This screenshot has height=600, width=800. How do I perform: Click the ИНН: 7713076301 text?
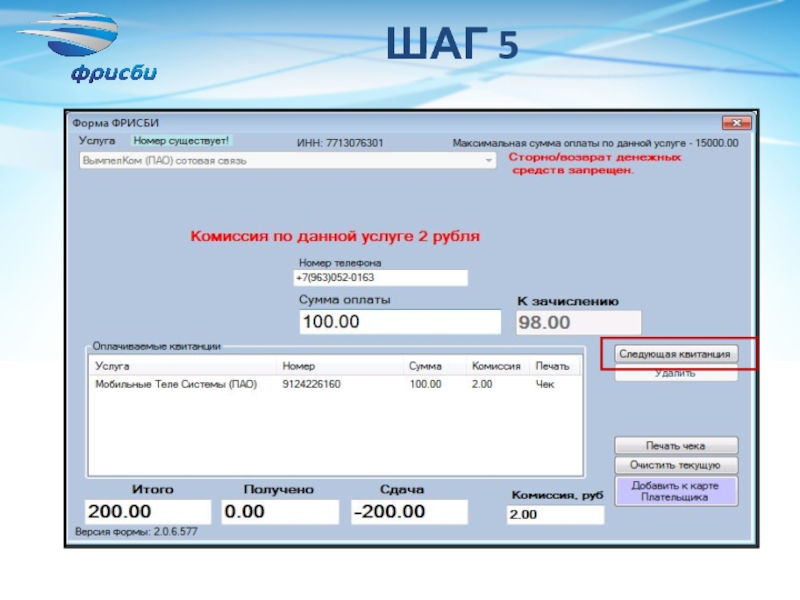(x=340, y=143)
